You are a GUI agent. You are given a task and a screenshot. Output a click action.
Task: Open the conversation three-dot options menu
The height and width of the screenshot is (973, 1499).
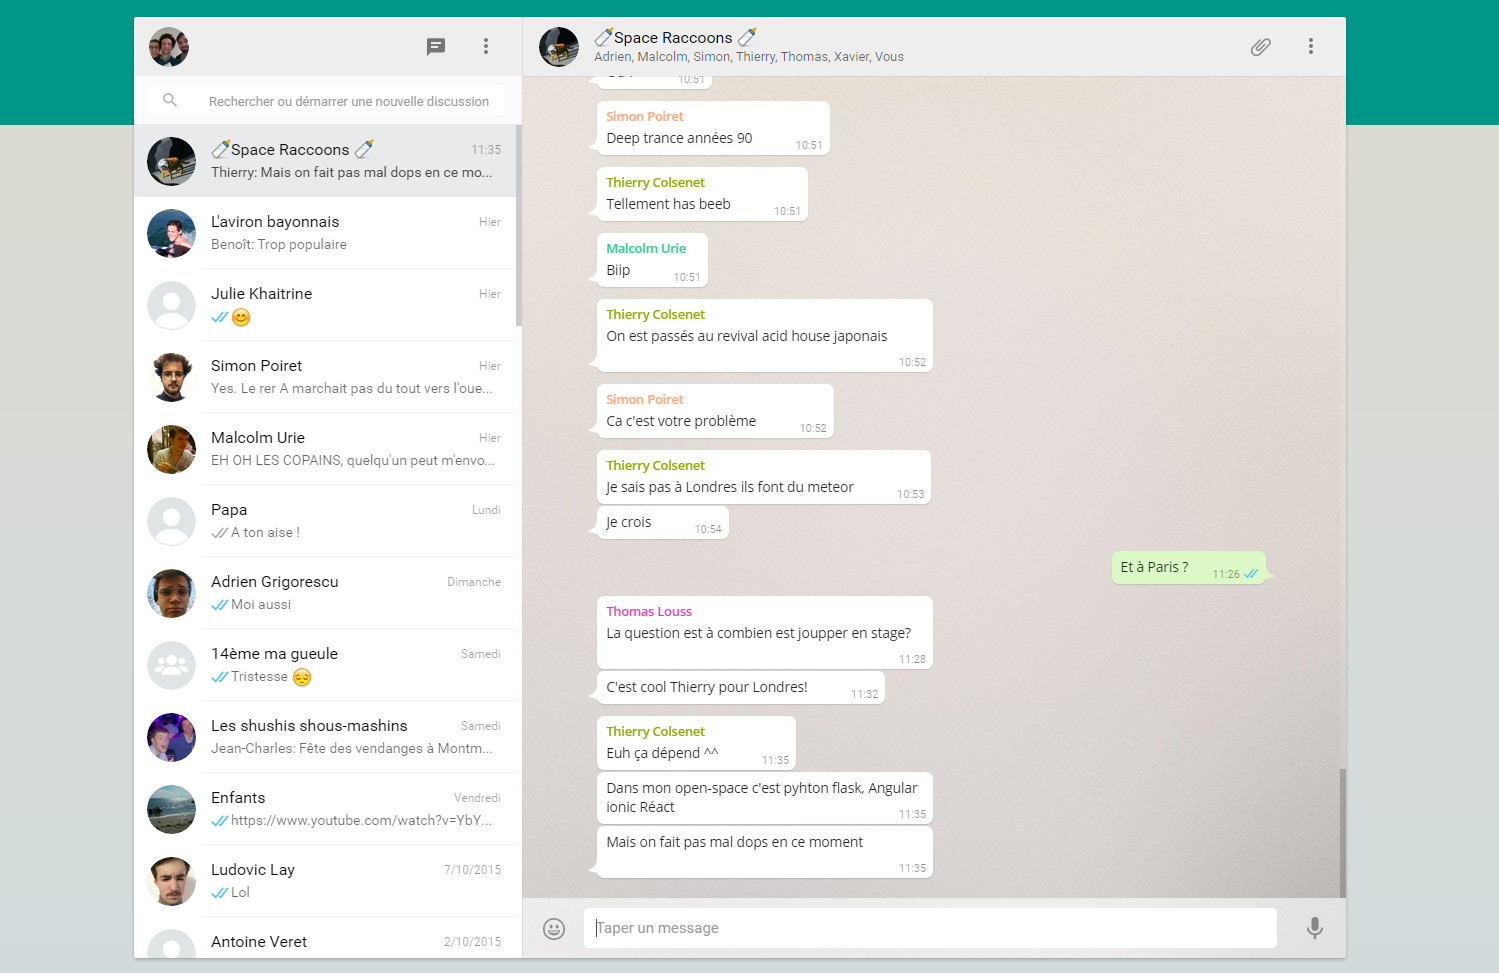[x=1311, y=46]
